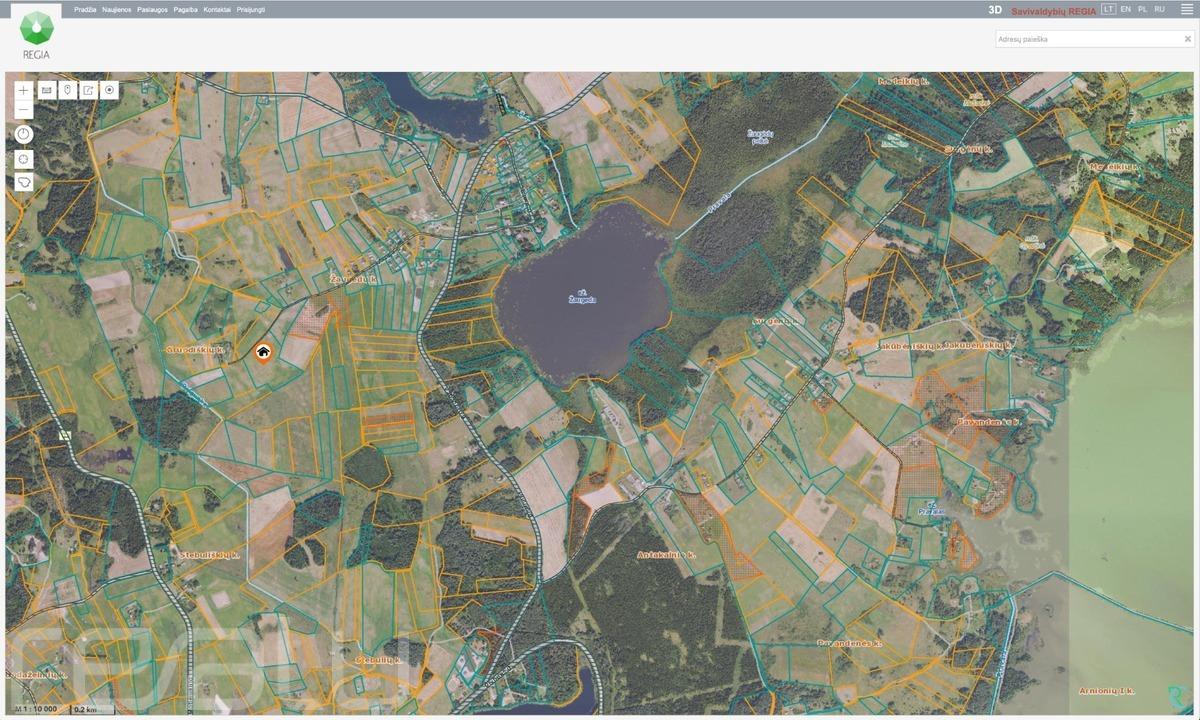Open the share or export map tool
The width and height of the screenshot is (1200, 720).
[x=88, y=90]
